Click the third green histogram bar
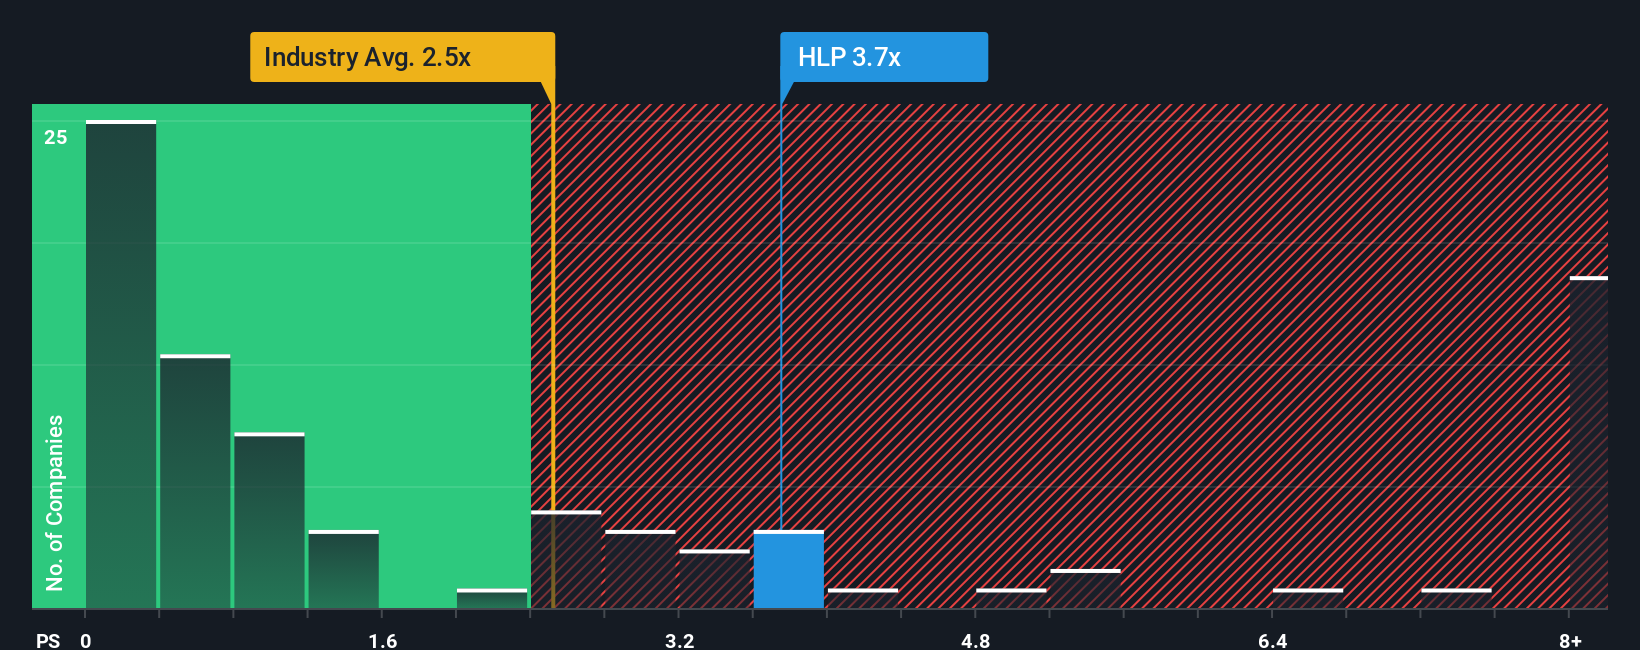This screenshot has width=1640, height=650. [x=269, y=521]
